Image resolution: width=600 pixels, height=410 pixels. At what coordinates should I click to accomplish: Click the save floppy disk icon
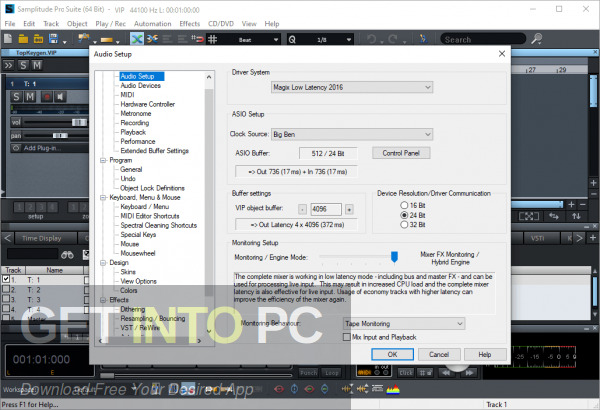point(53,39)
